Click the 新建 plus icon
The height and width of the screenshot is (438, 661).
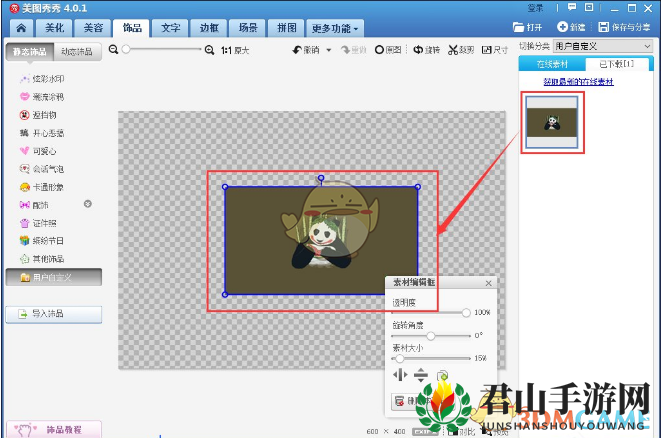coord(562,27)
